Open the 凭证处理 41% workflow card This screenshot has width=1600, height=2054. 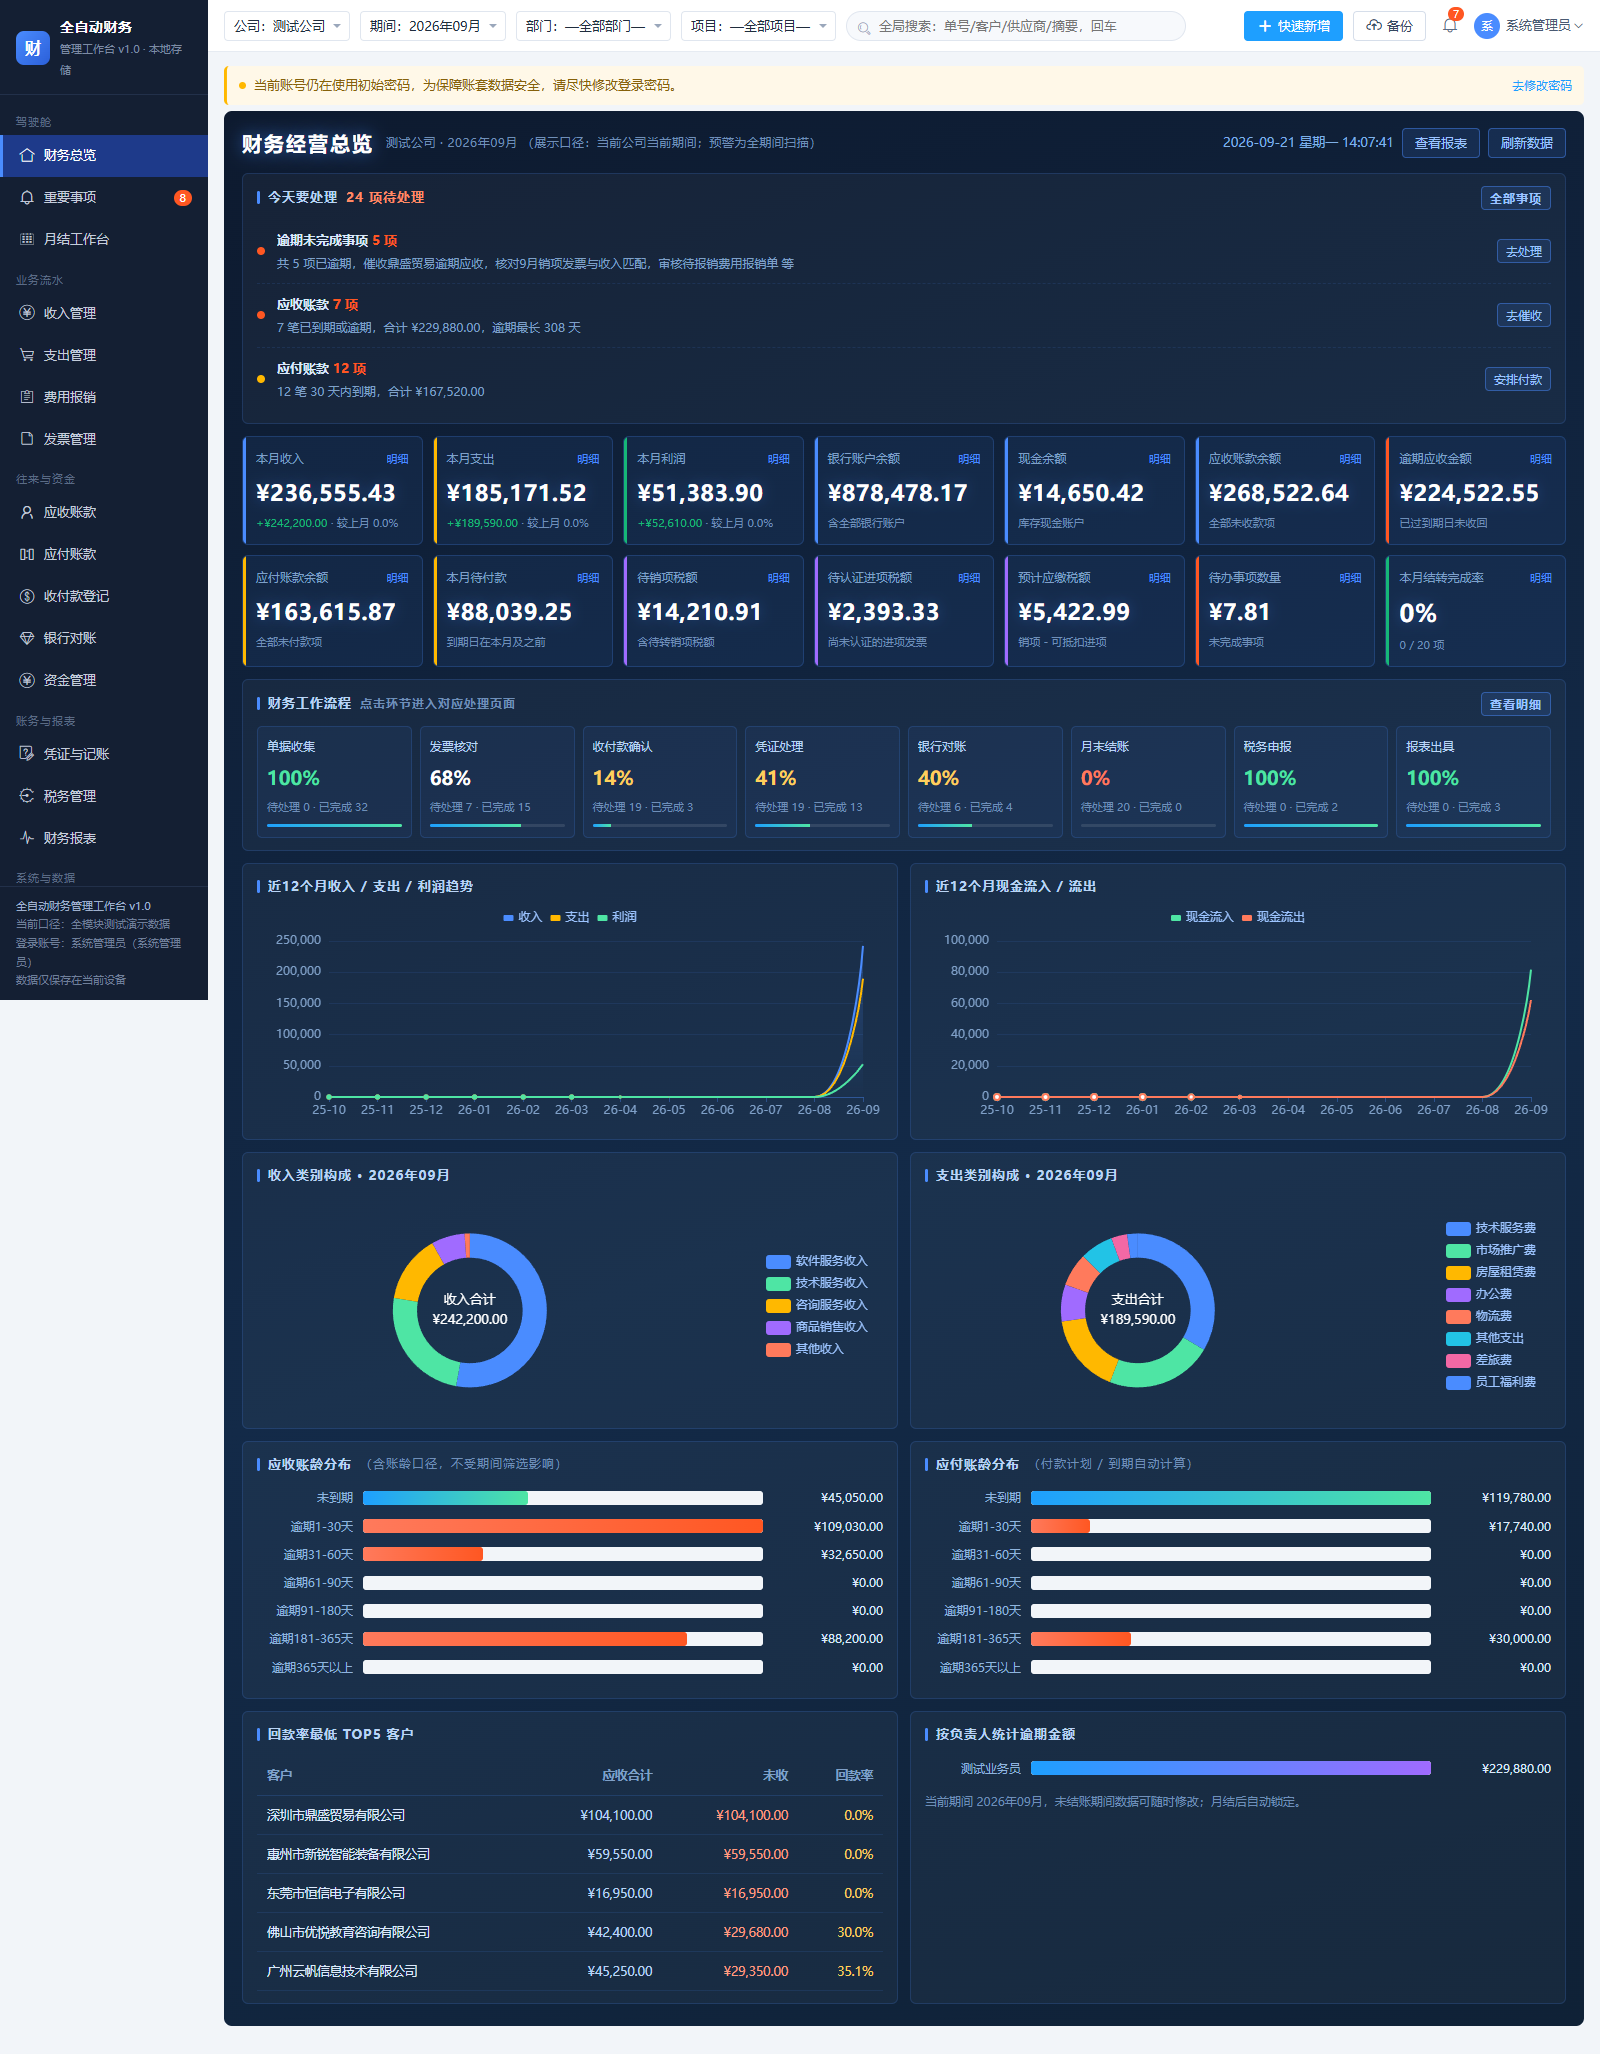pyautogui.click(x=822, y=781)
